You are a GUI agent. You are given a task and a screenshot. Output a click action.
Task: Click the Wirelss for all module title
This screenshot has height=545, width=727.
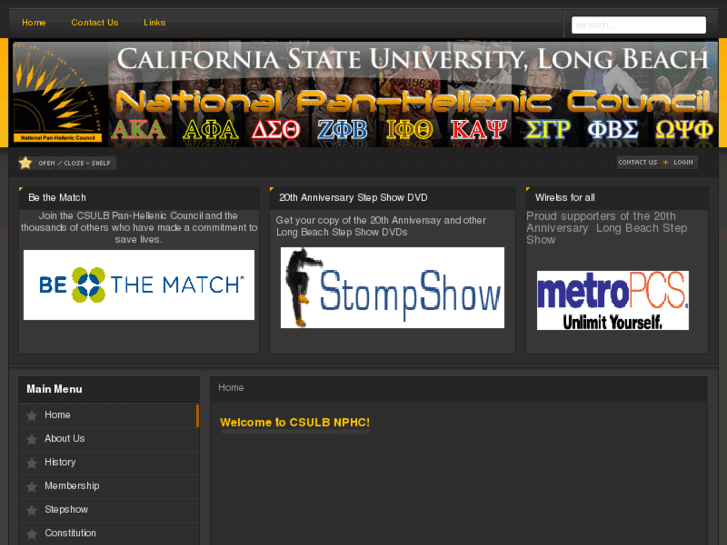(565, 198)
